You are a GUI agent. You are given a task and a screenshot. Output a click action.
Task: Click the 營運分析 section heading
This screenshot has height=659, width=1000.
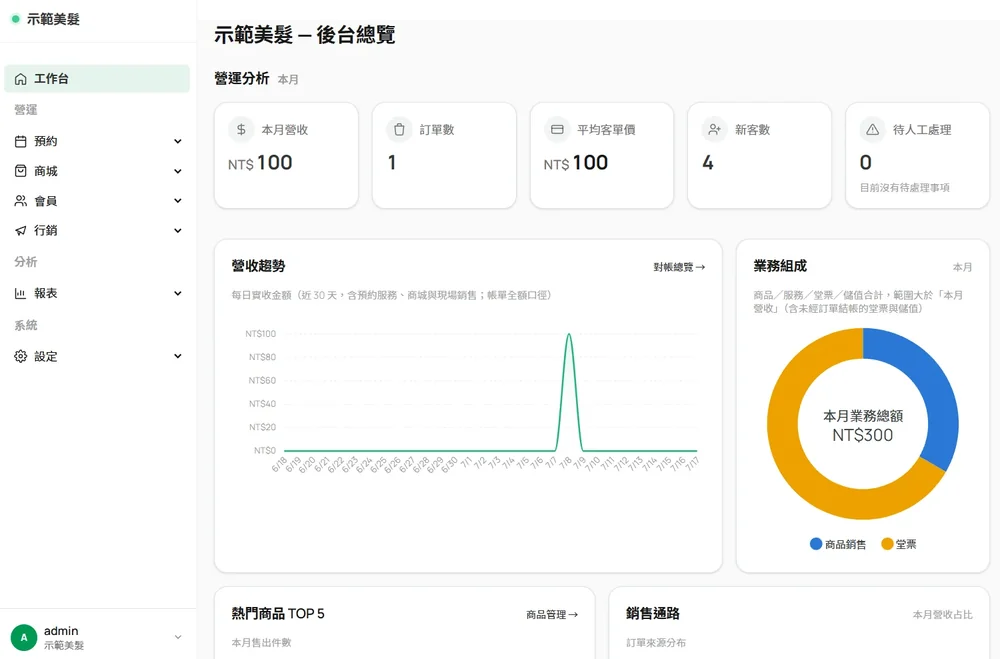(242, 78)
